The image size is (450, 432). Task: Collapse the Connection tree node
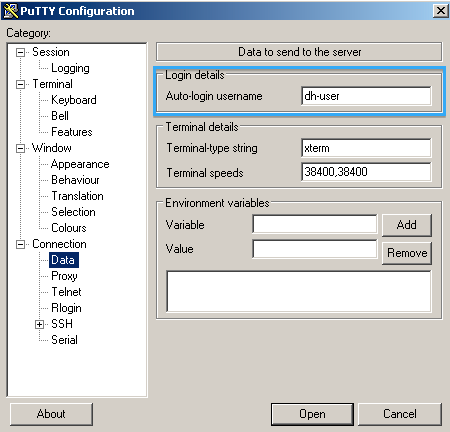click(x=21, y=244)
